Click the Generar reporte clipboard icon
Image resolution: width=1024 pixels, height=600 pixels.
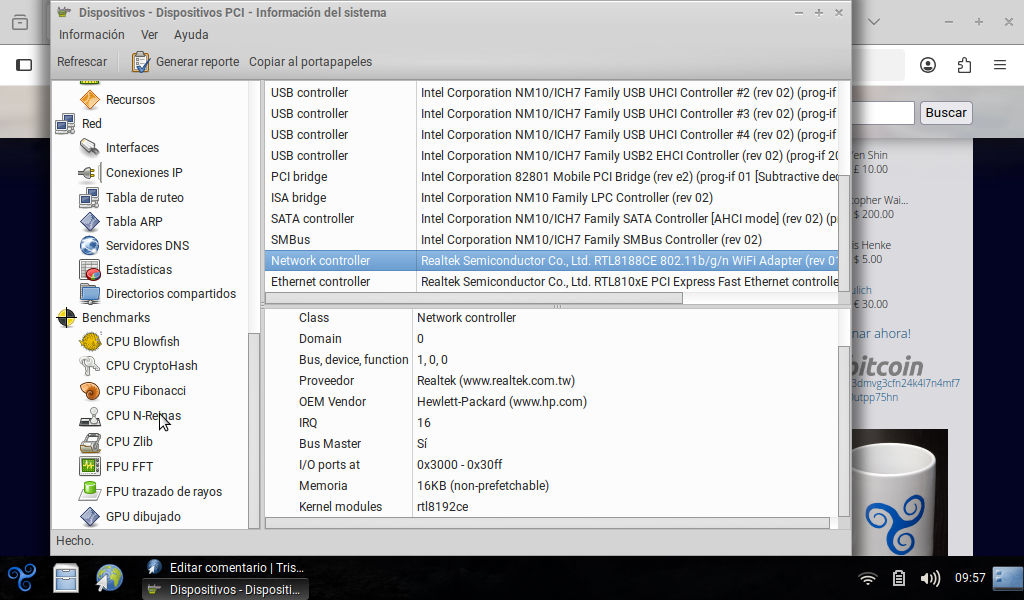pos(140,62)
